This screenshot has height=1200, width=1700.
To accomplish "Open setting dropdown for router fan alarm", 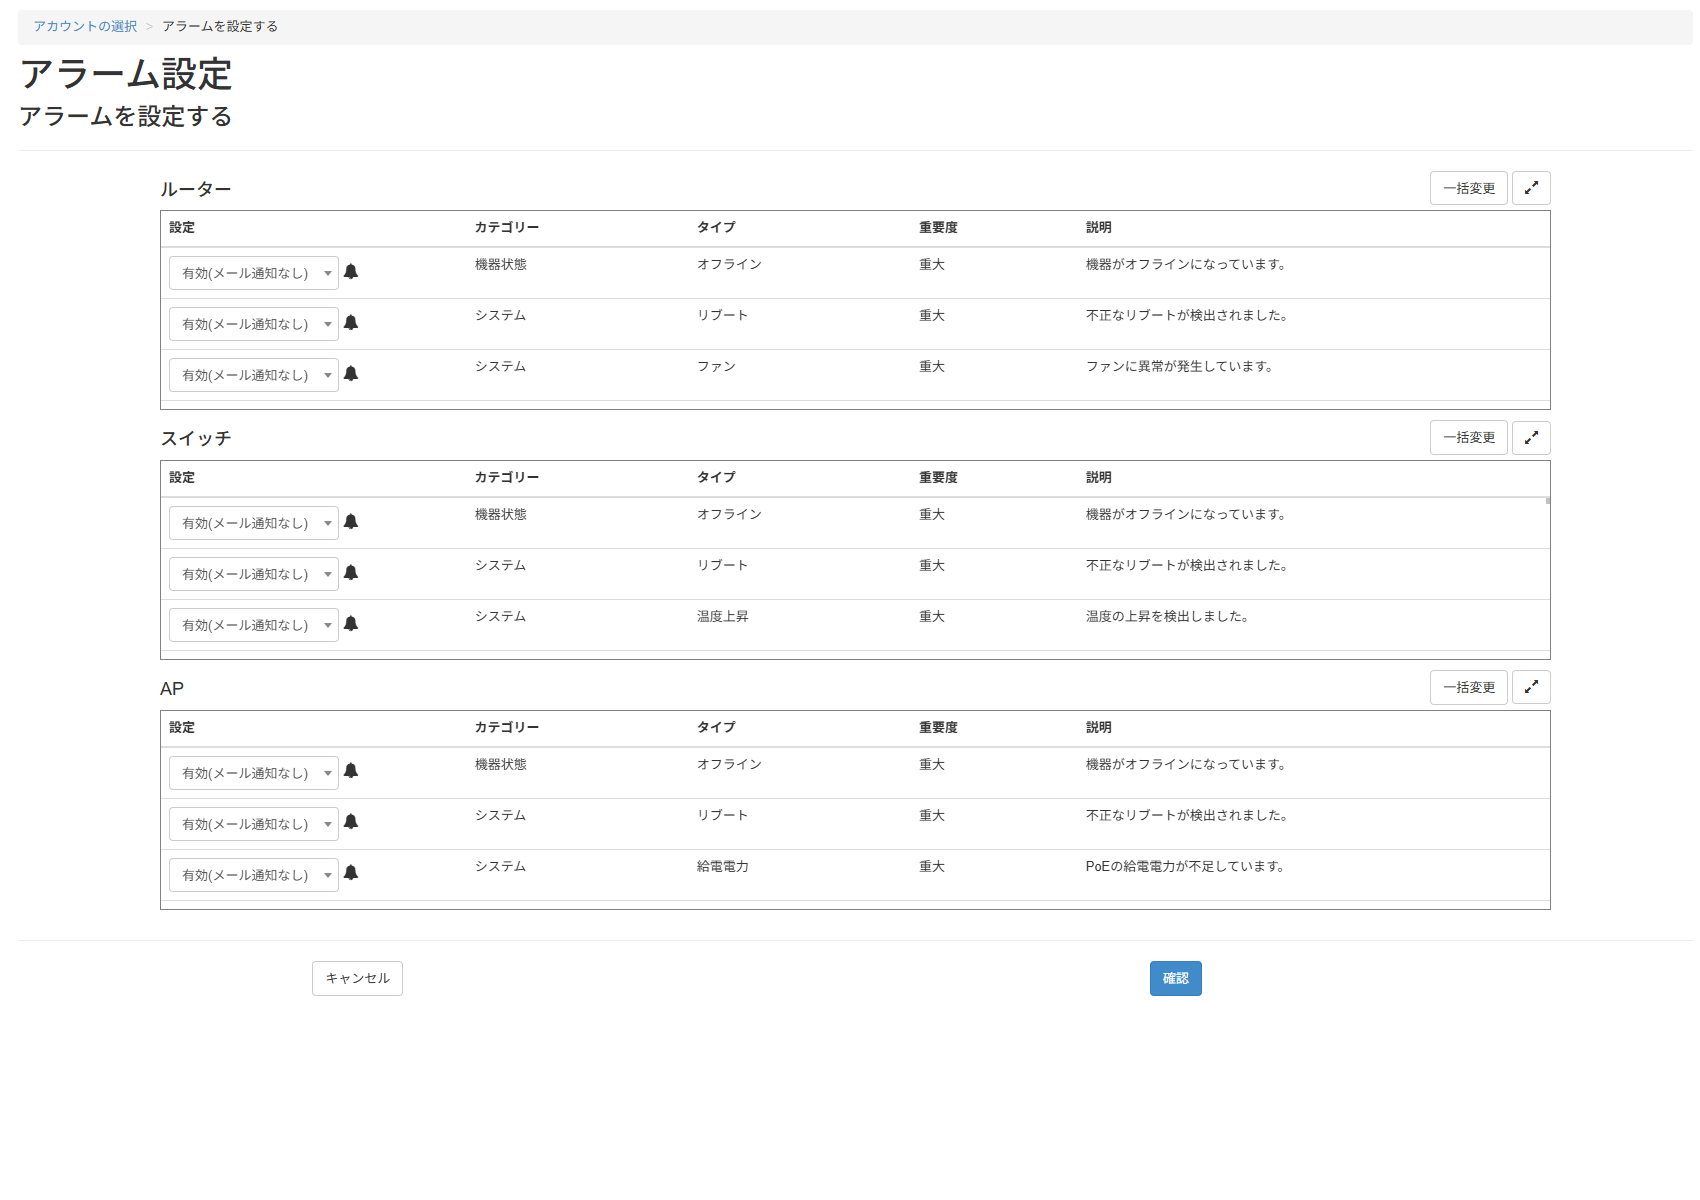I will tap(254, 375).
